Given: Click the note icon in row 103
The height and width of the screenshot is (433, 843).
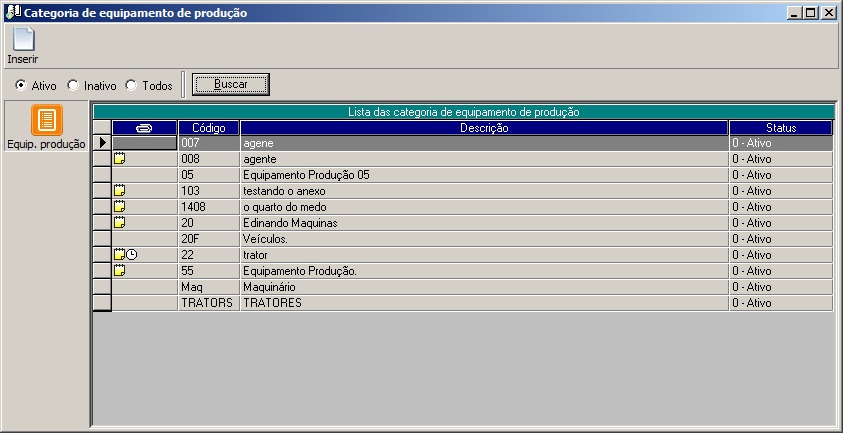Looking at the screenshot, I should (x=120, y=191).
